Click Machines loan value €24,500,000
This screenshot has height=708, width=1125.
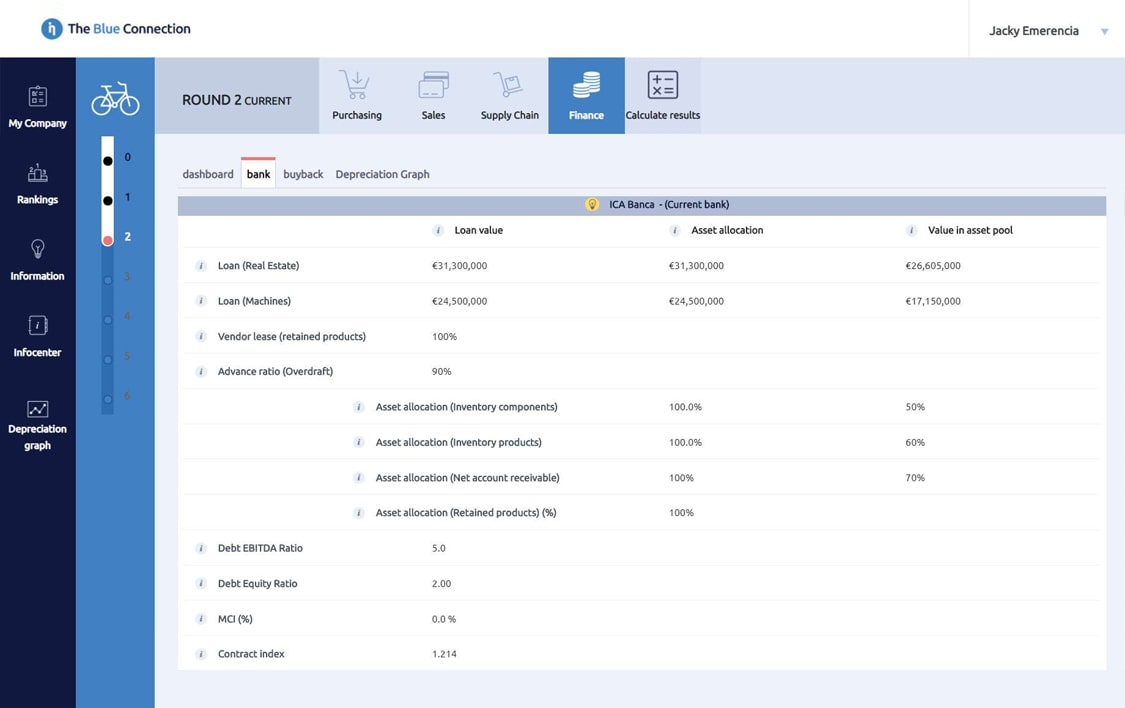459,301
